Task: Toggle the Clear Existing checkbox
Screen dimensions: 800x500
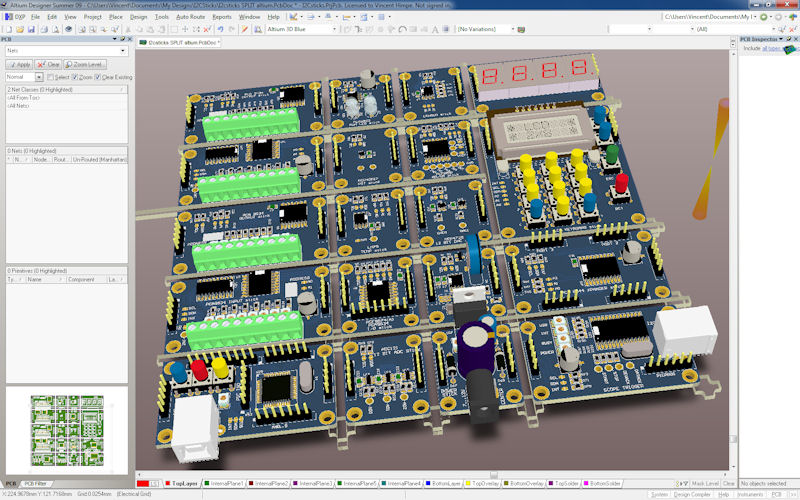Action: (x=97, y=77)
